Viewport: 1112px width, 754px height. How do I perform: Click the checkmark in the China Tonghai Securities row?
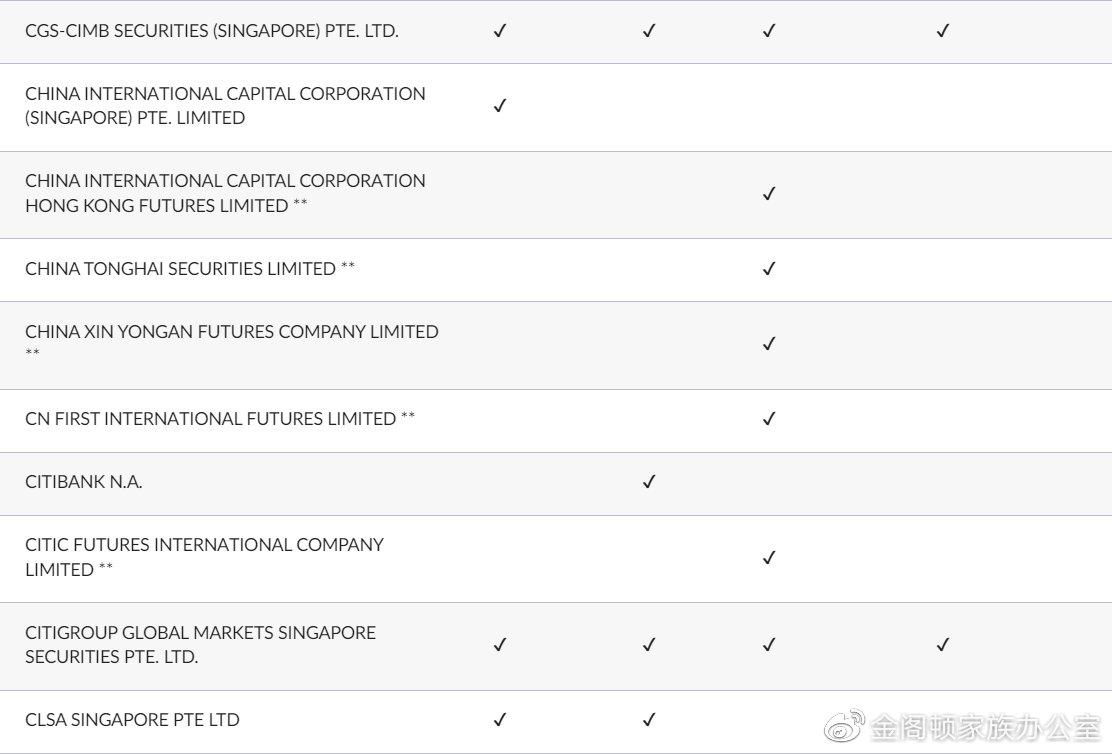point(769,268)
